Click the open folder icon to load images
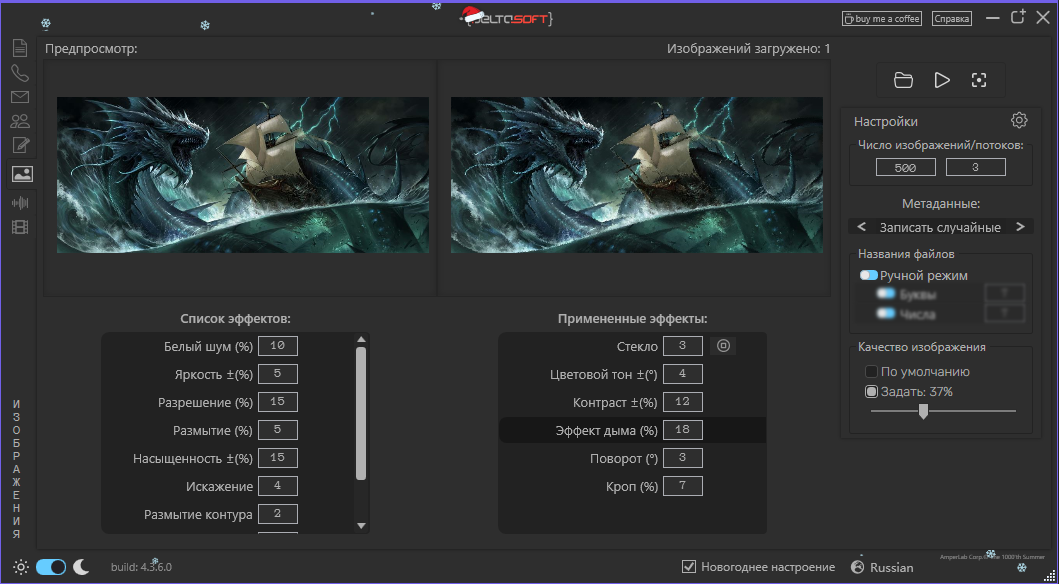This screenshot has height=584, width=1059. click(x=903, y=80)
